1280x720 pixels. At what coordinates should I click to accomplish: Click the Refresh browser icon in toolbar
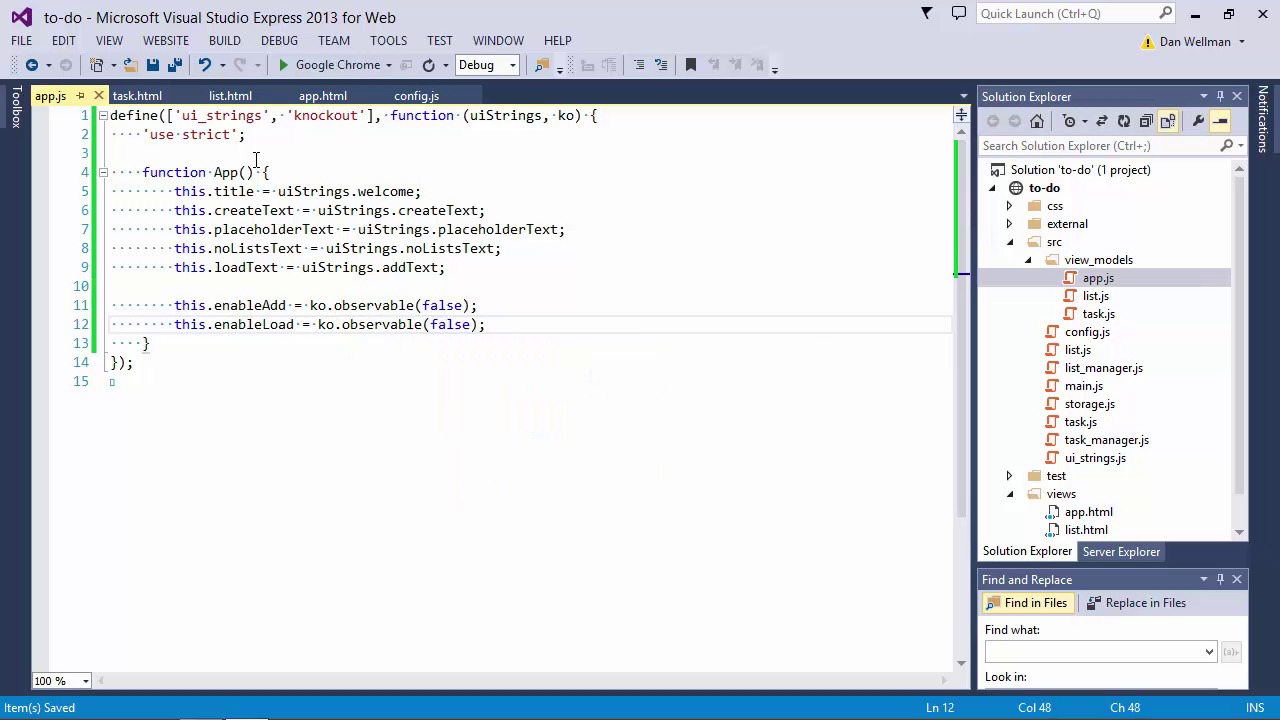(428, 65)
